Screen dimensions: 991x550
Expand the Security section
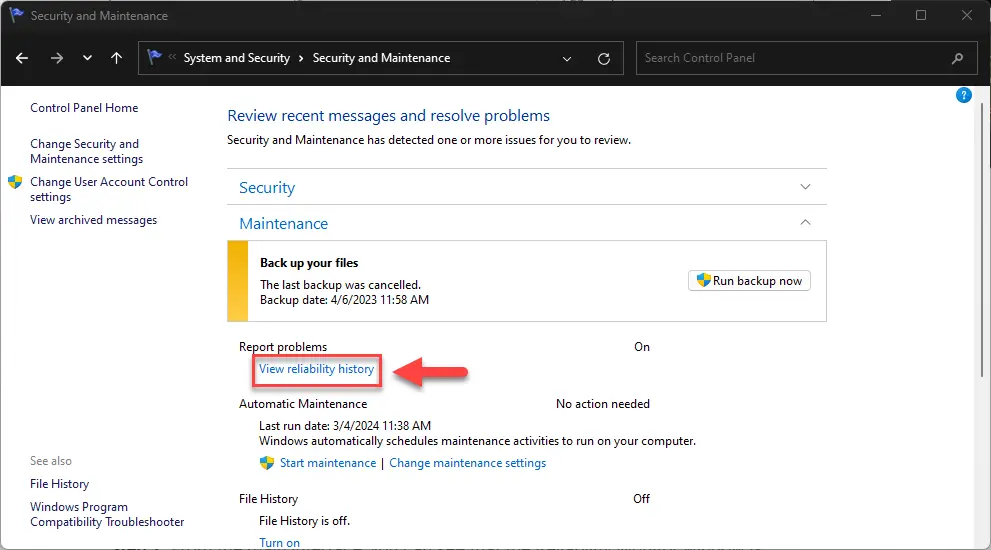click(x=806, y=187)
